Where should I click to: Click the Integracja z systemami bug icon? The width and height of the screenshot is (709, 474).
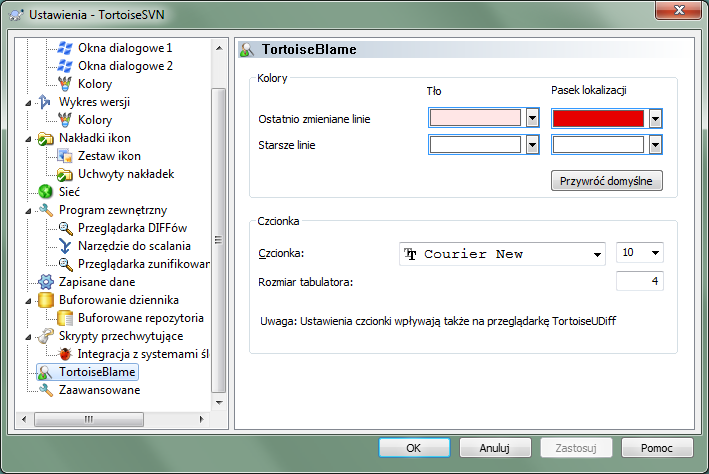65,354
